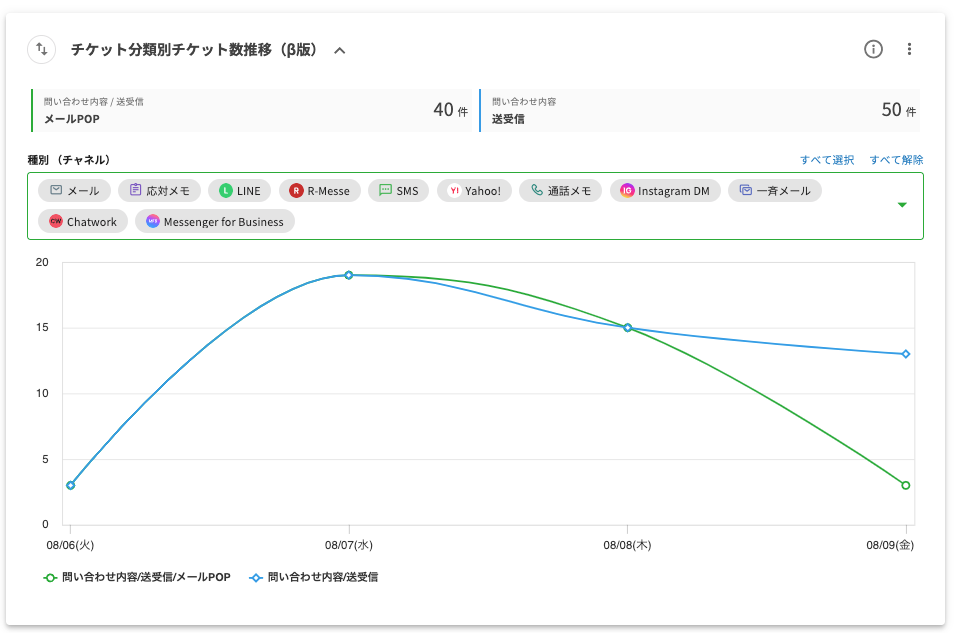Select the Yahoo! channel chip
The image size is (955, 633).
[474, 191]
